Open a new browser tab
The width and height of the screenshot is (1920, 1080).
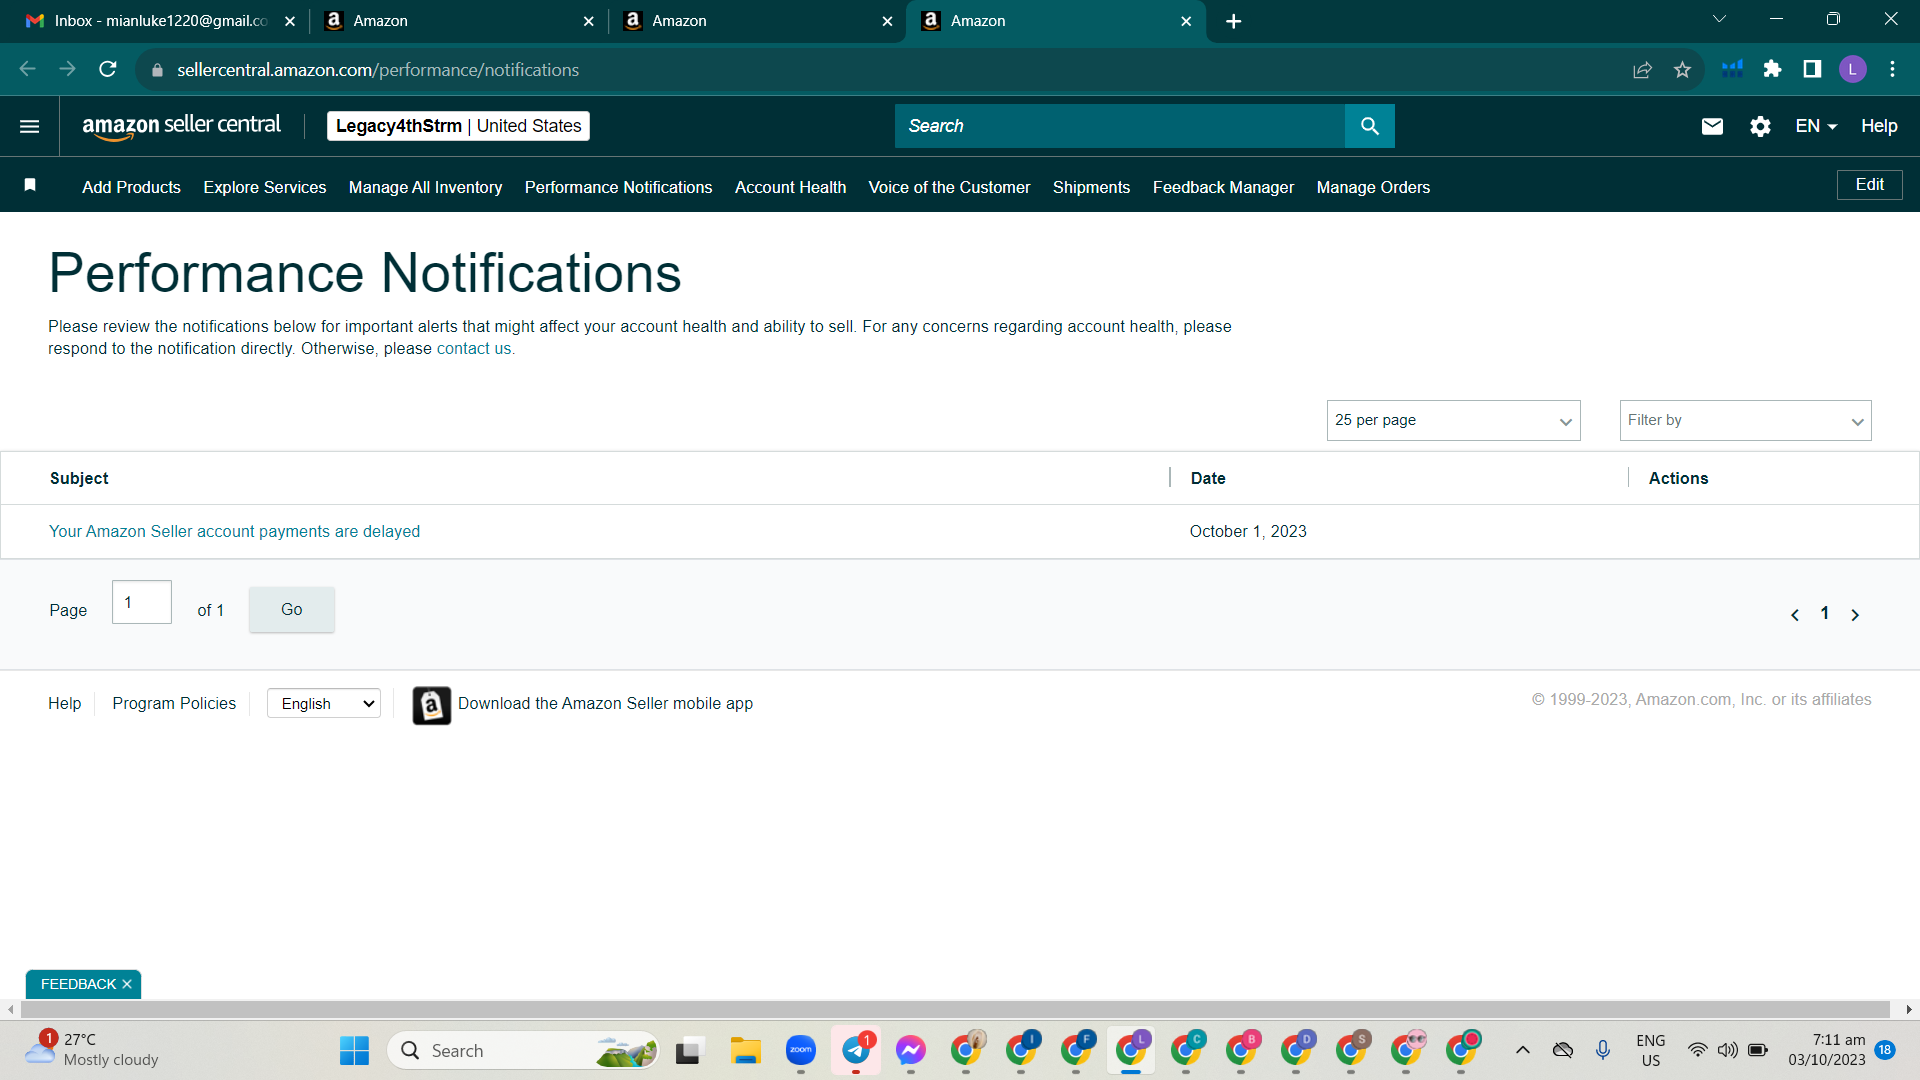coord(1234,21)
